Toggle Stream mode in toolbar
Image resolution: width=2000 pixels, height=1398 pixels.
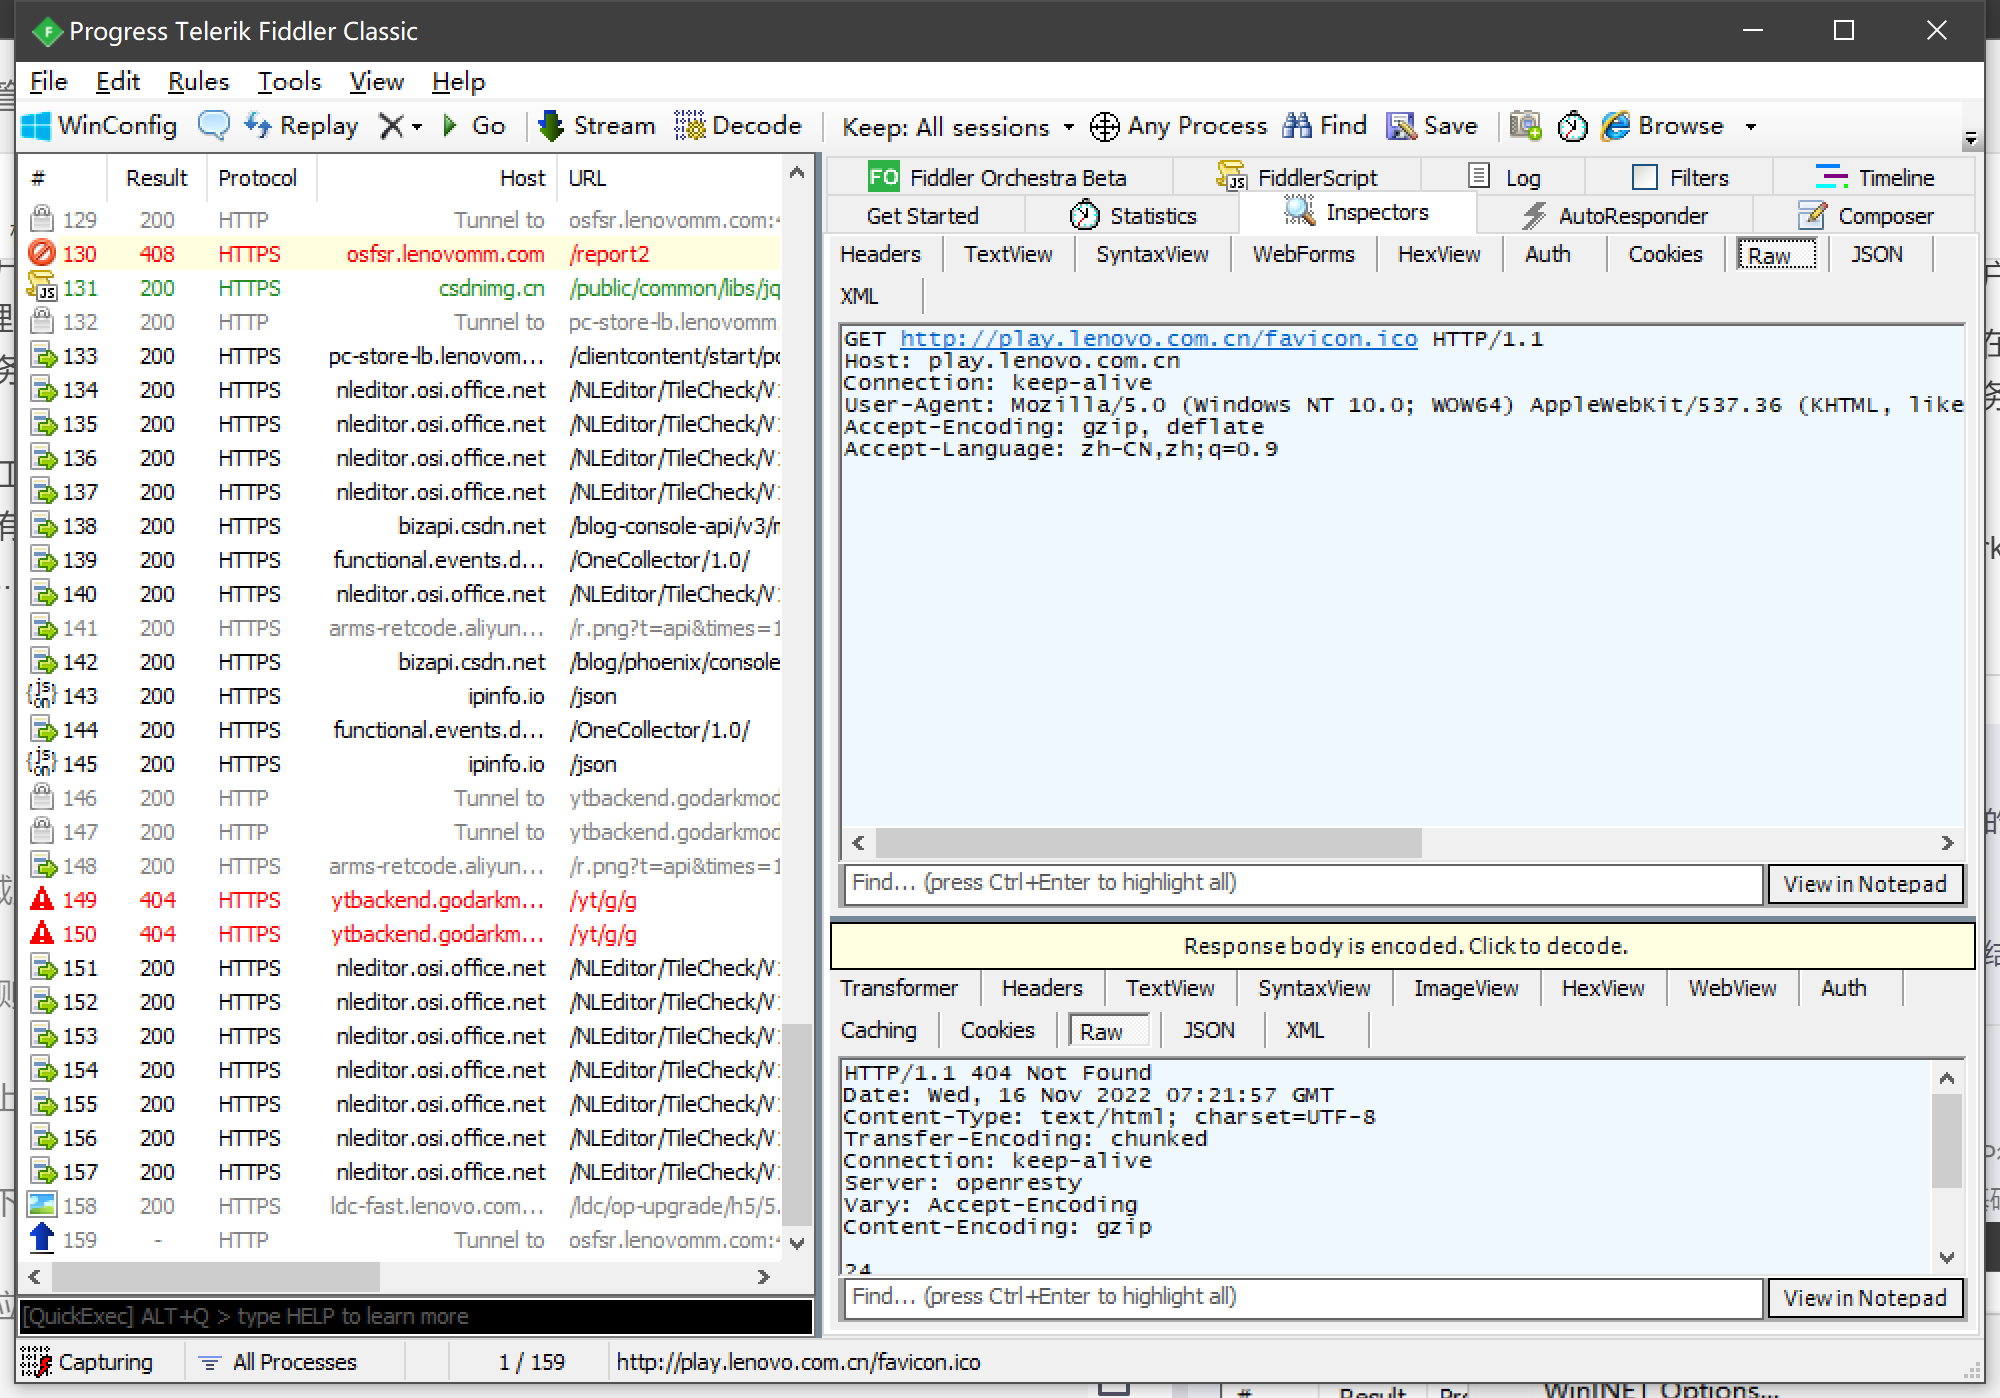[597, 126]
